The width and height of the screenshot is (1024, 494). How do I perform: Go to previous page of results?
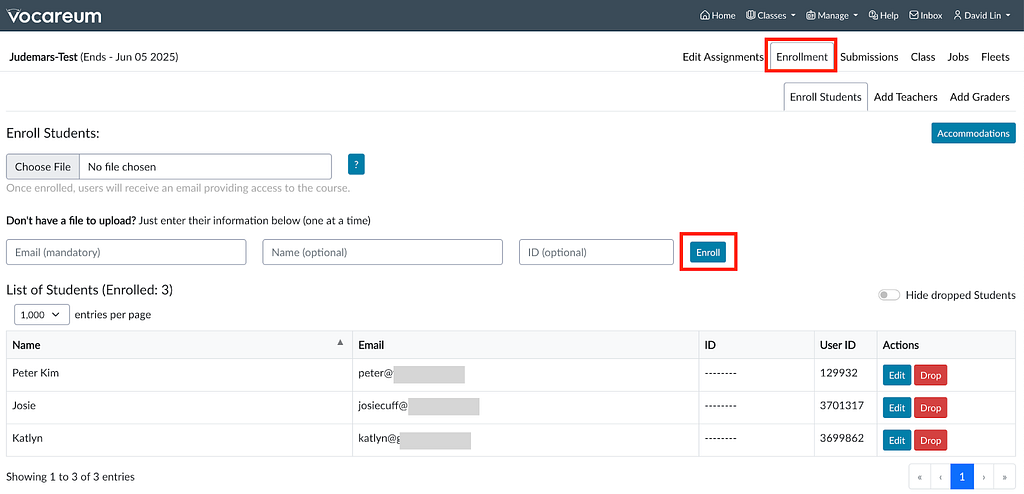click(940, 477)
